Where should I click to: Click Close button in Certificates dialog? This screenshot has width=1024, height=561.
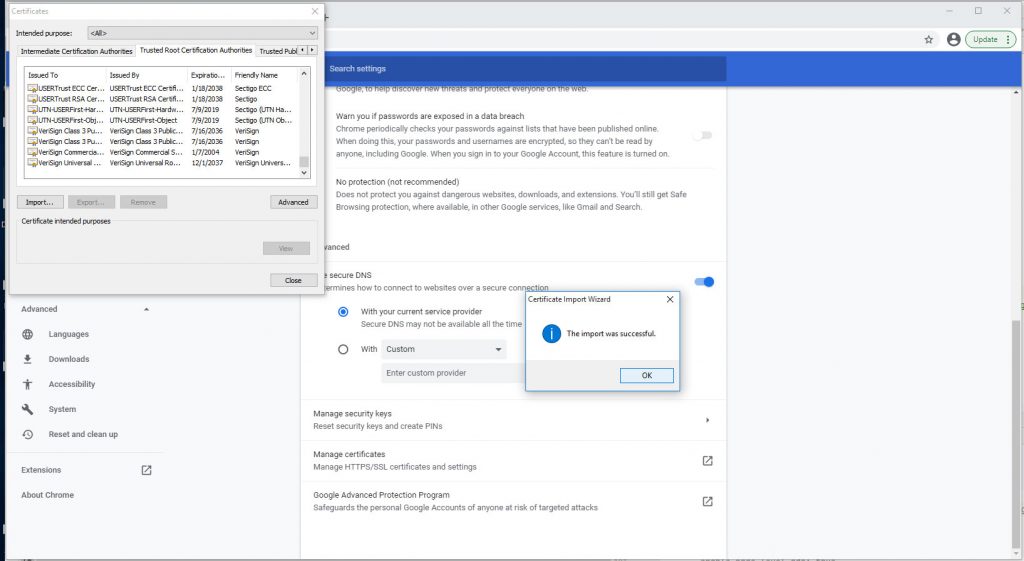(293, 280)
